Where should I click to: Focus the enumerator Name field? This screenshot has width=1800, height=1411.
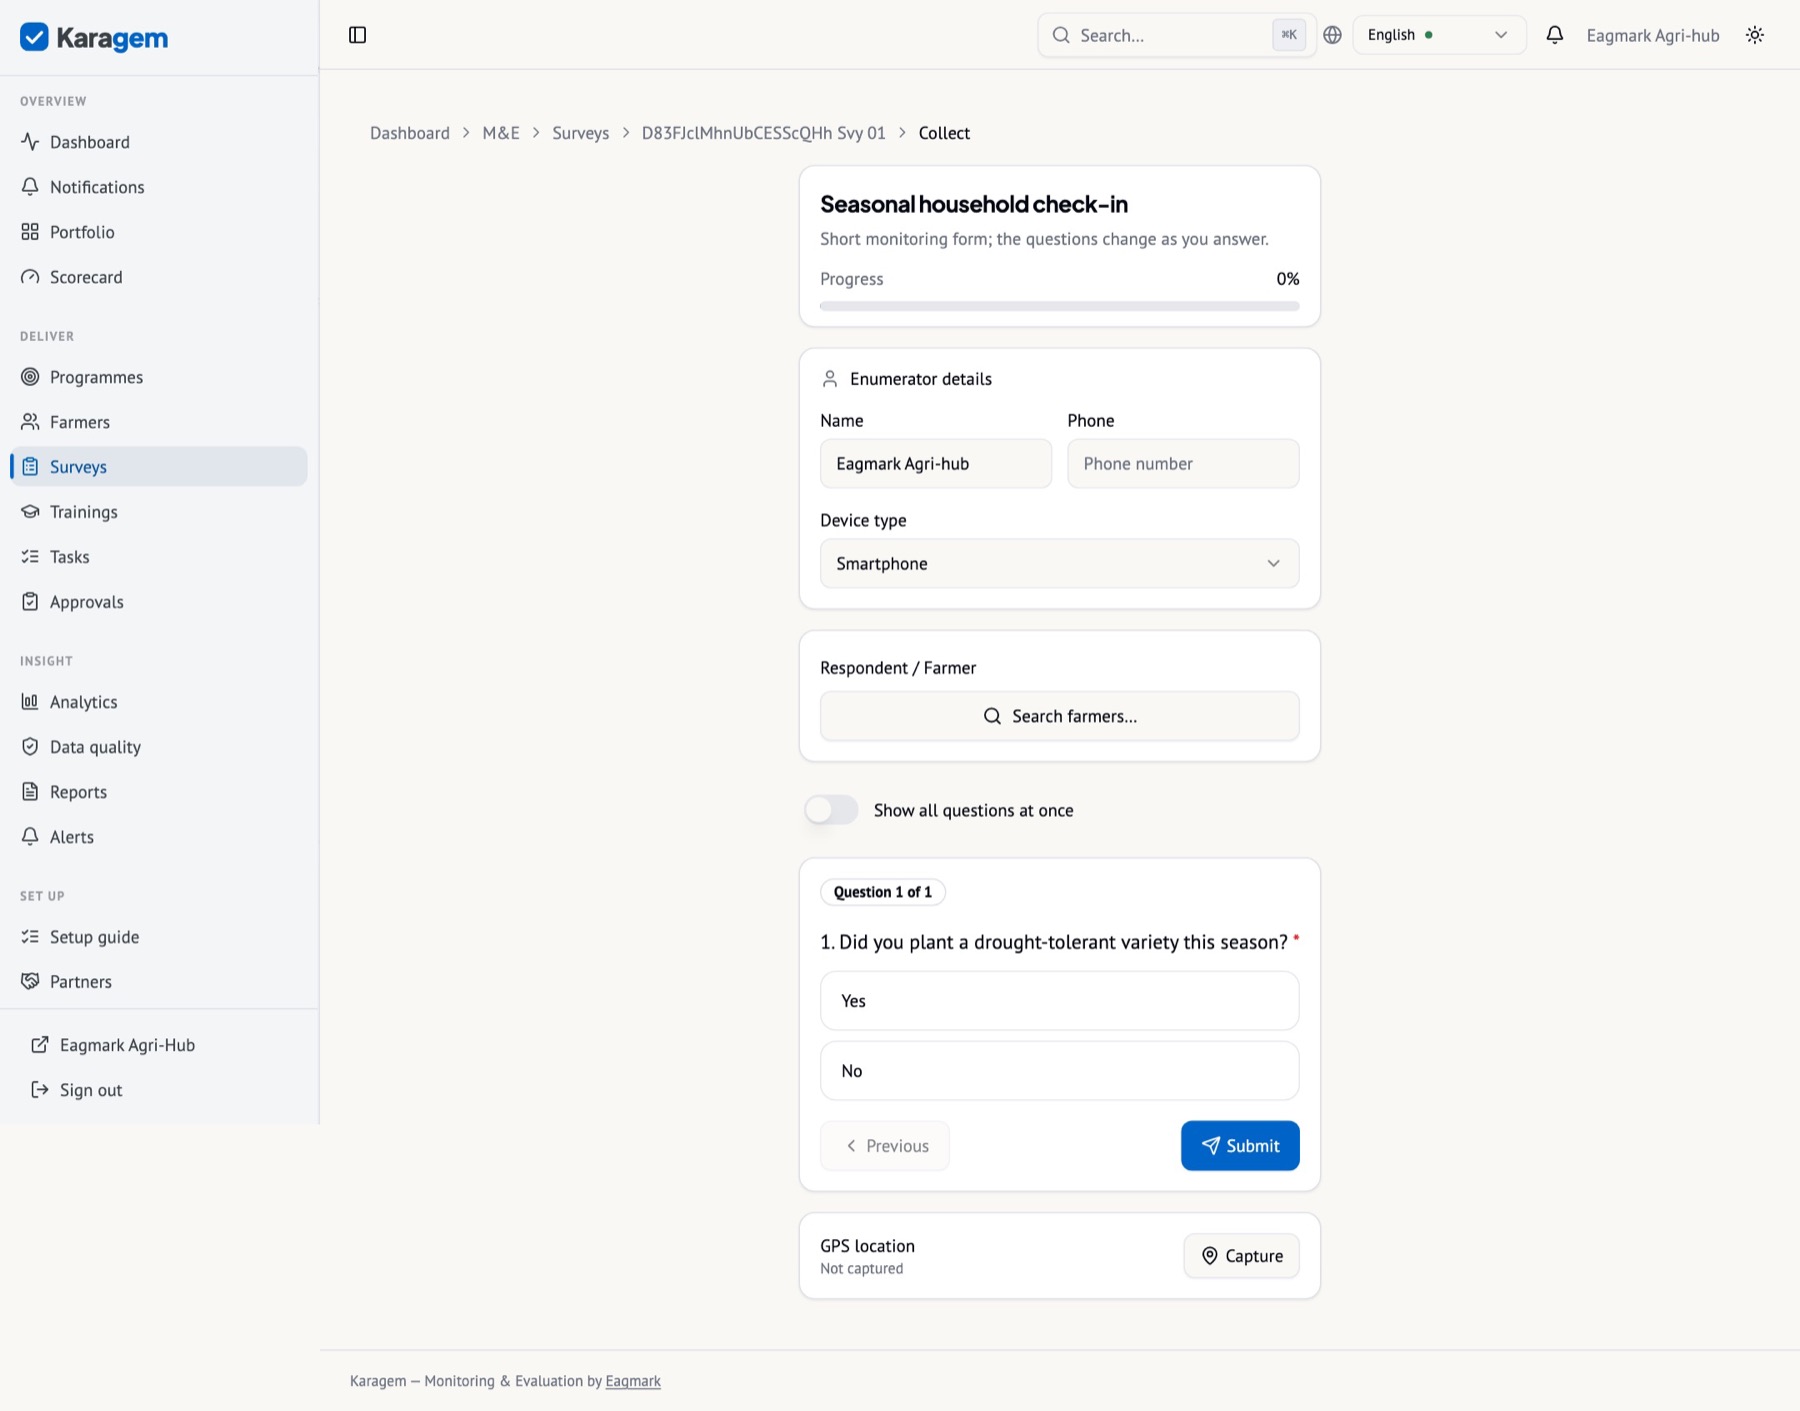click(935, 464)
